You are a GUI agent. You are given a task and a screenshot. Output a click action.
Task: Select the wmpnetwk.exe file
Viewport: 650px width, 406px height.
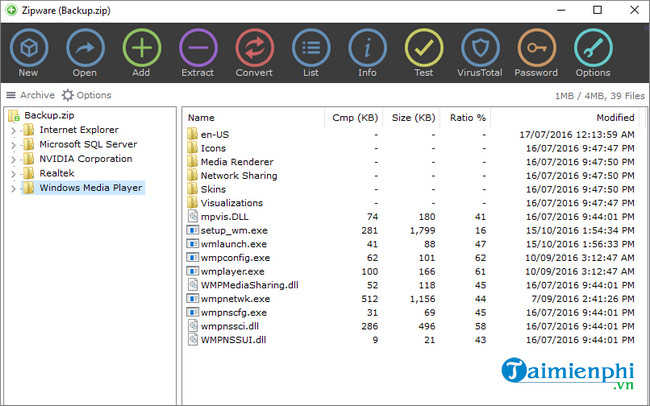[410, 299]
